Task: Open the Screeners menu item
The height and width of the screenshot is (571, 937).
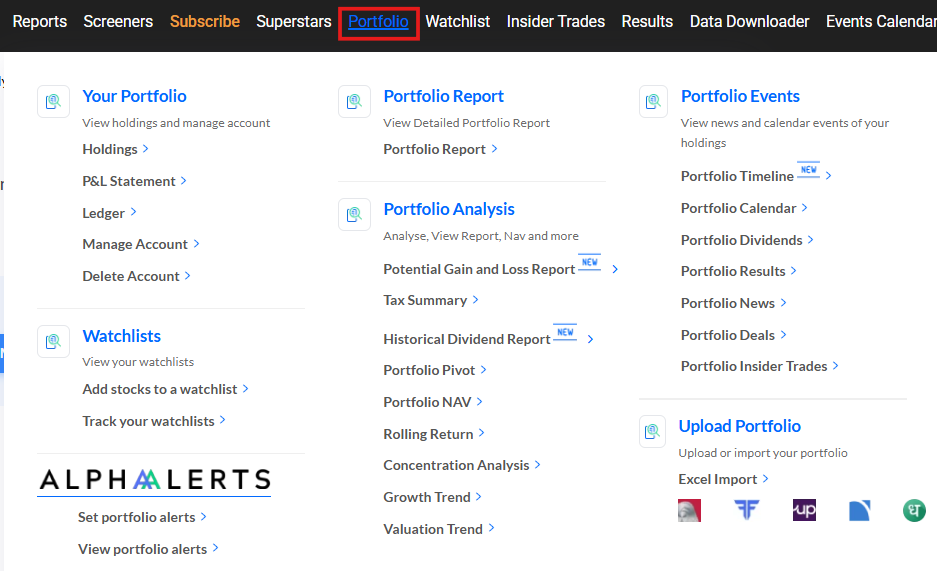Action: (x=118, y=22)
